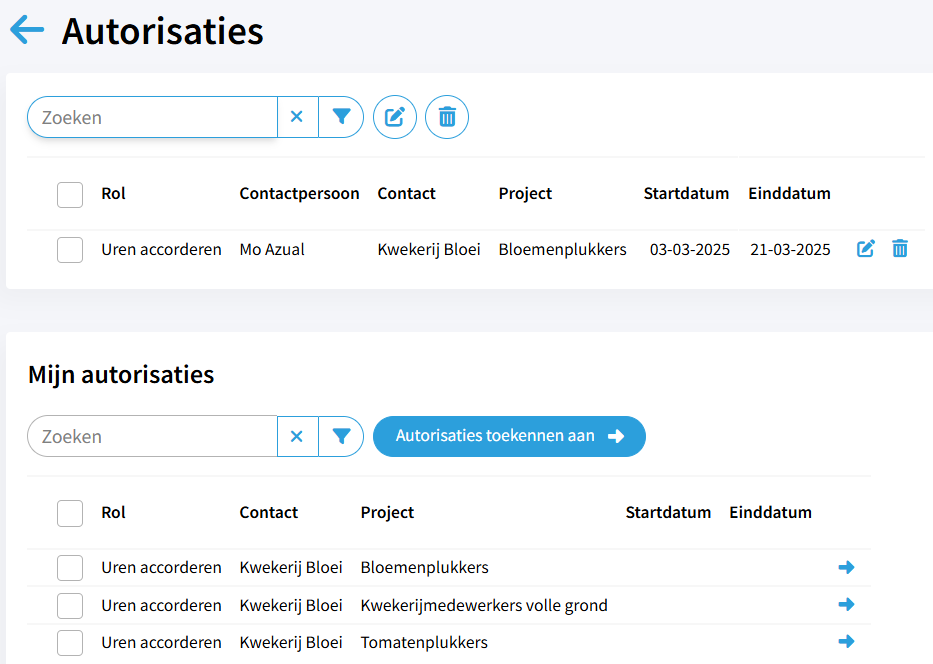Go back using the blue arrow
This screenshot has height=664, width=933.
(27, 30)
